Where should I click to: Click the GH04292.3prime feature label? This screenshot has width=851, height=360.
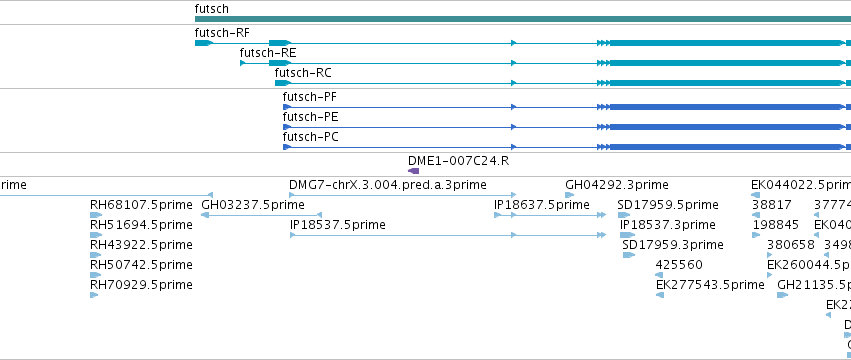coord(617,185)
